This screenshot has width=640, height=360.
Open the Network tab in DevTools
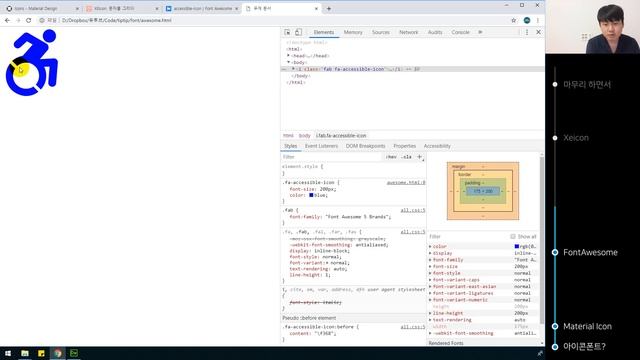409,32
